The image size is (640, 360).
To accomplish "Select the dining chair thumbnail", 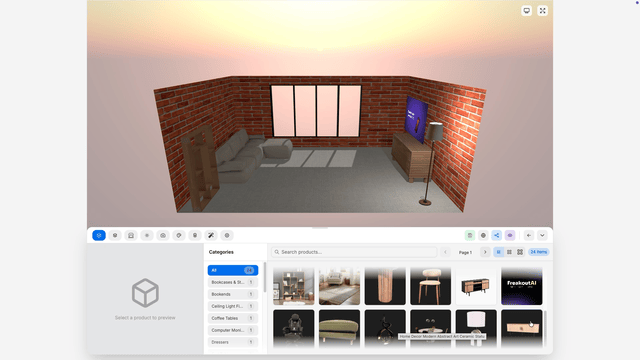I will [431, 286].
